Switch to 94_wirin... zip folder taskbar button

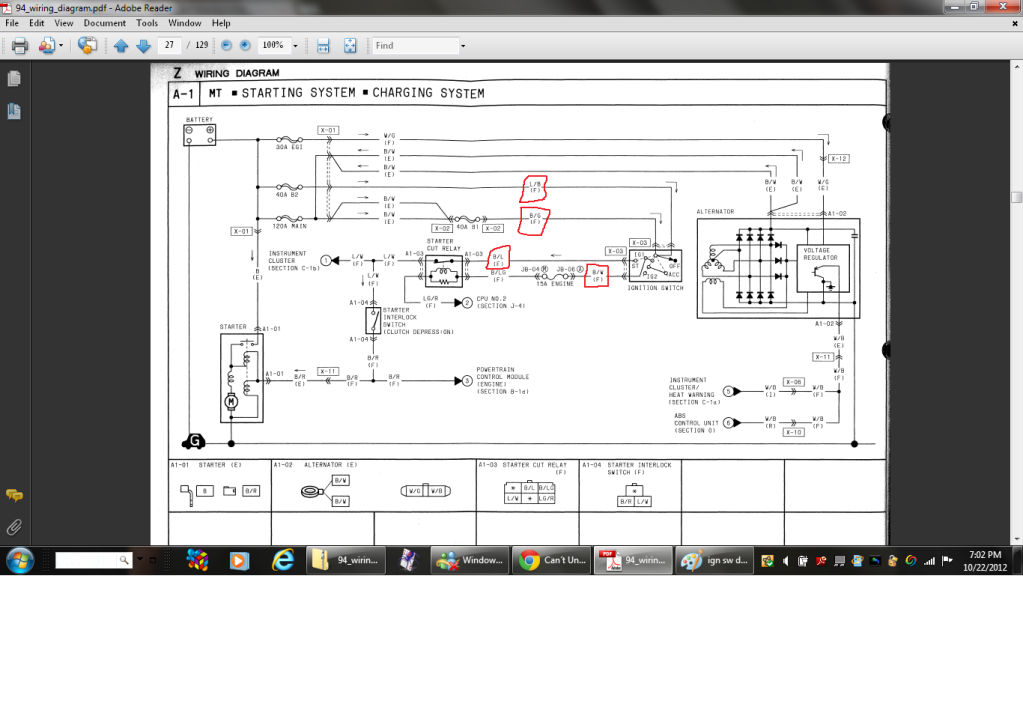(x=346, y=560)
